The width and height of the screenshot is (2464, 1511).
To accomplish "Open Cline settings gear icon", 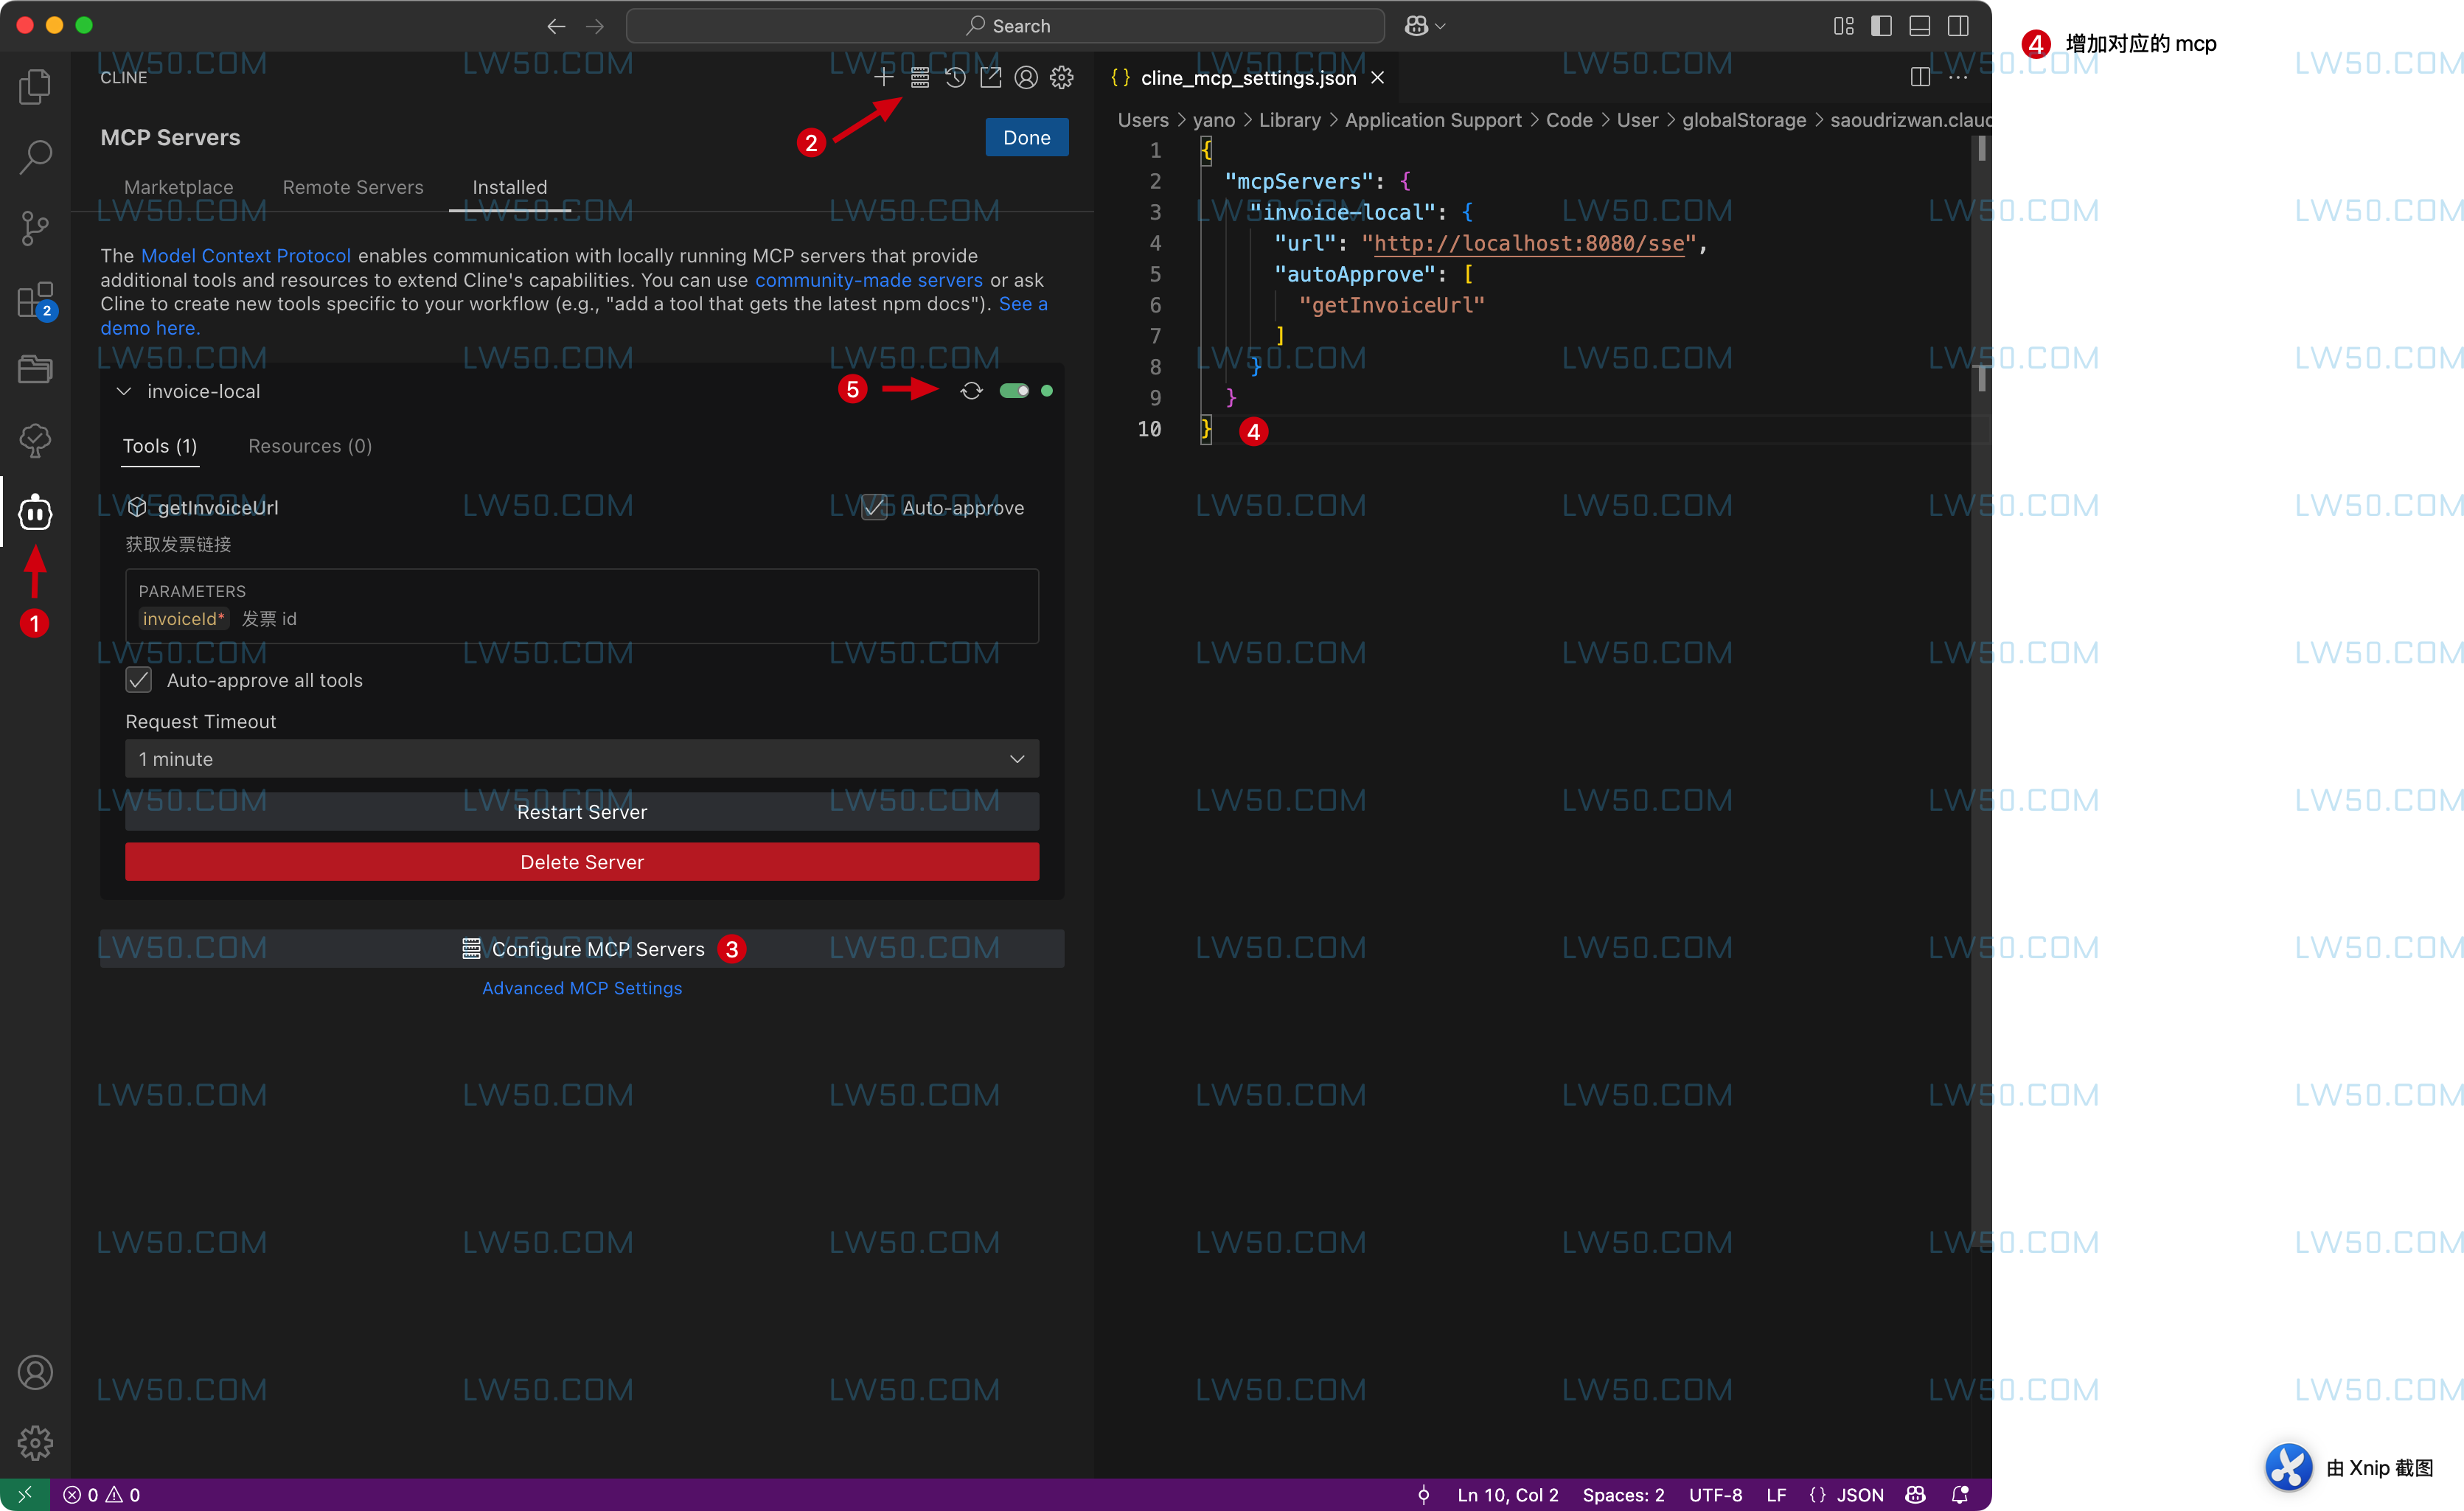I will click(x=1062, y=78).
